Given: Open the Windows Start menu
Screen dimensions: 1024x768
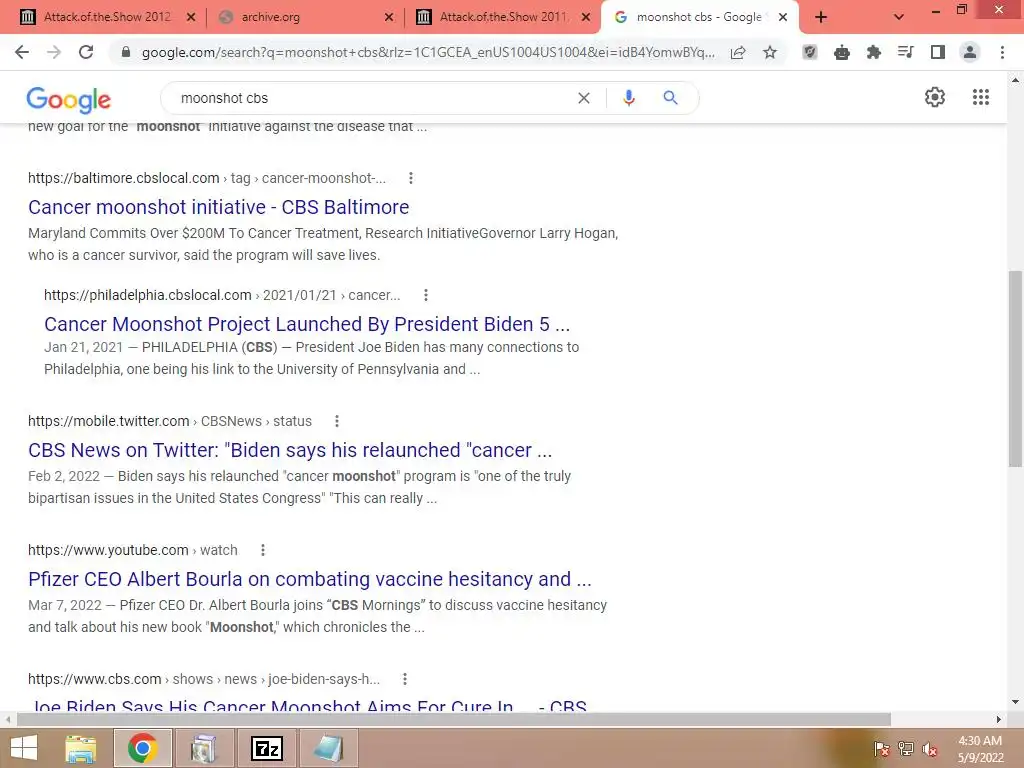Looking at the screenshot, I should [24, 748].
